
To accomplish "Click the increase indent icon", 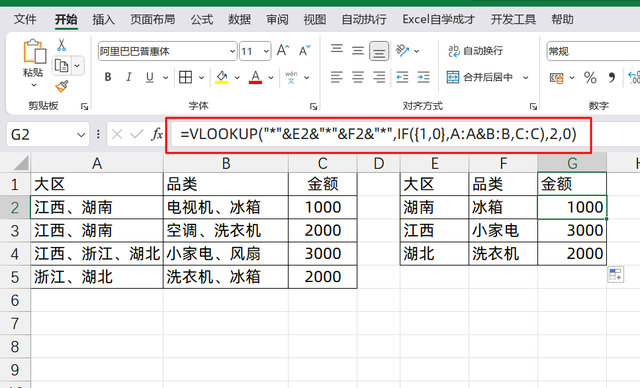I will (423, 77).
